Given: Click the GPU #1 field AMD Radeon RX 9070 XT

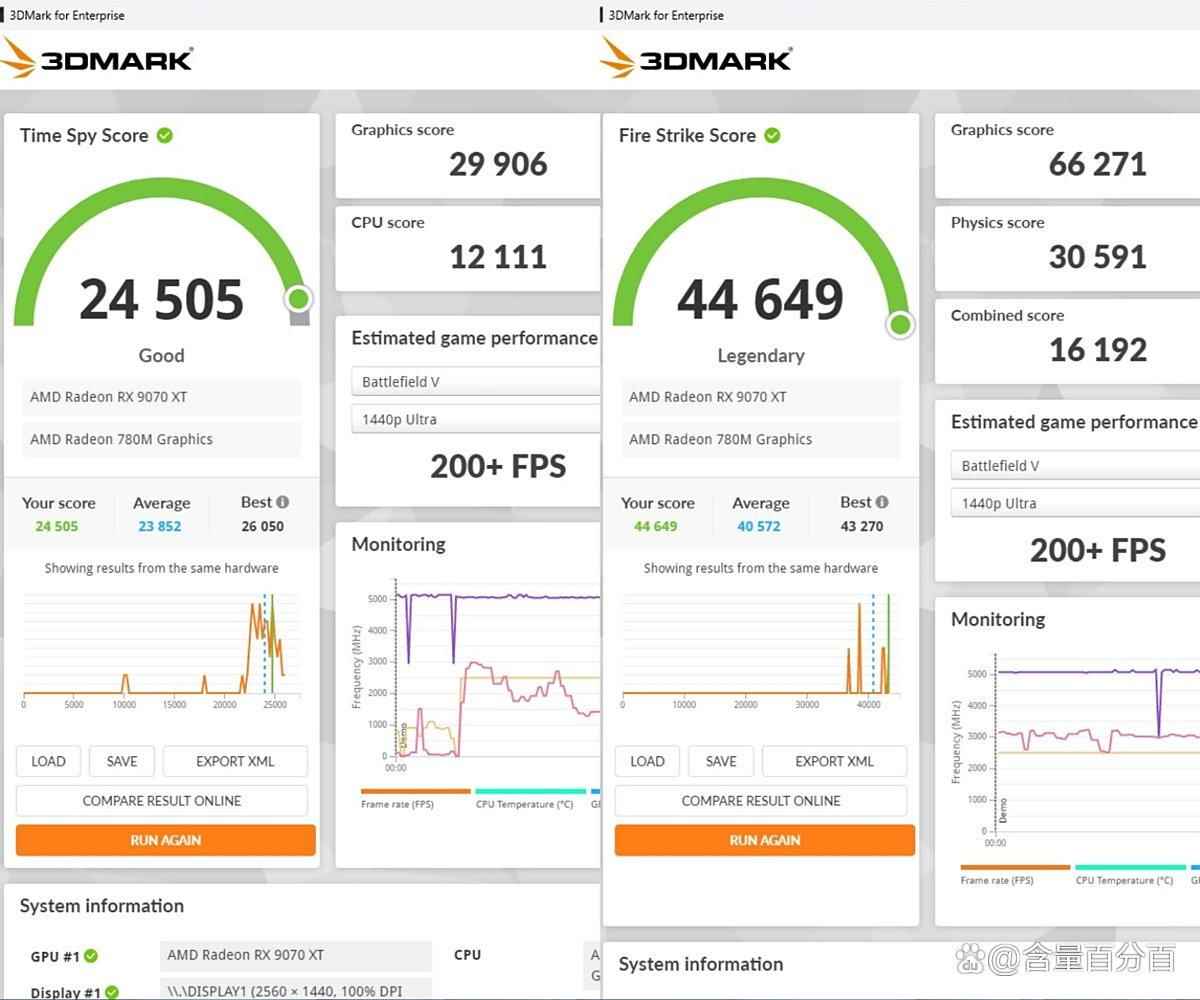Looking at the screenshot, I should 296,955.
